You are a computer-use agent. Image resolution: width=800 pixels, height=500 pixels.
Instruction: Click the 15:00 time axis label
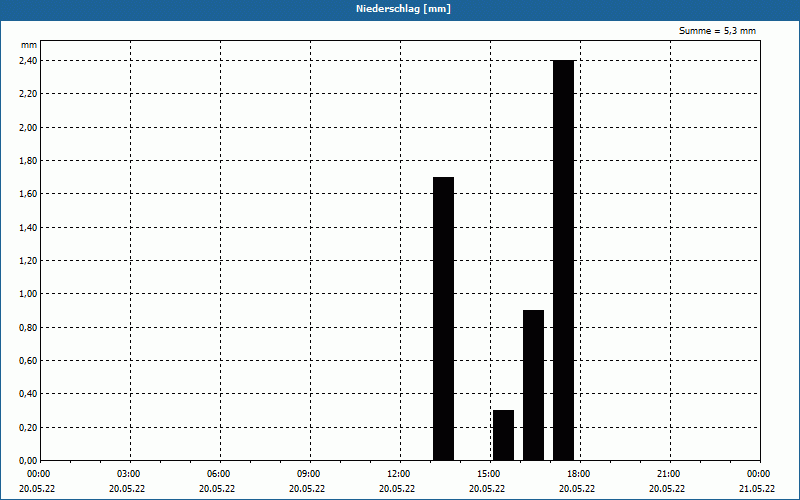click(488, 474)
